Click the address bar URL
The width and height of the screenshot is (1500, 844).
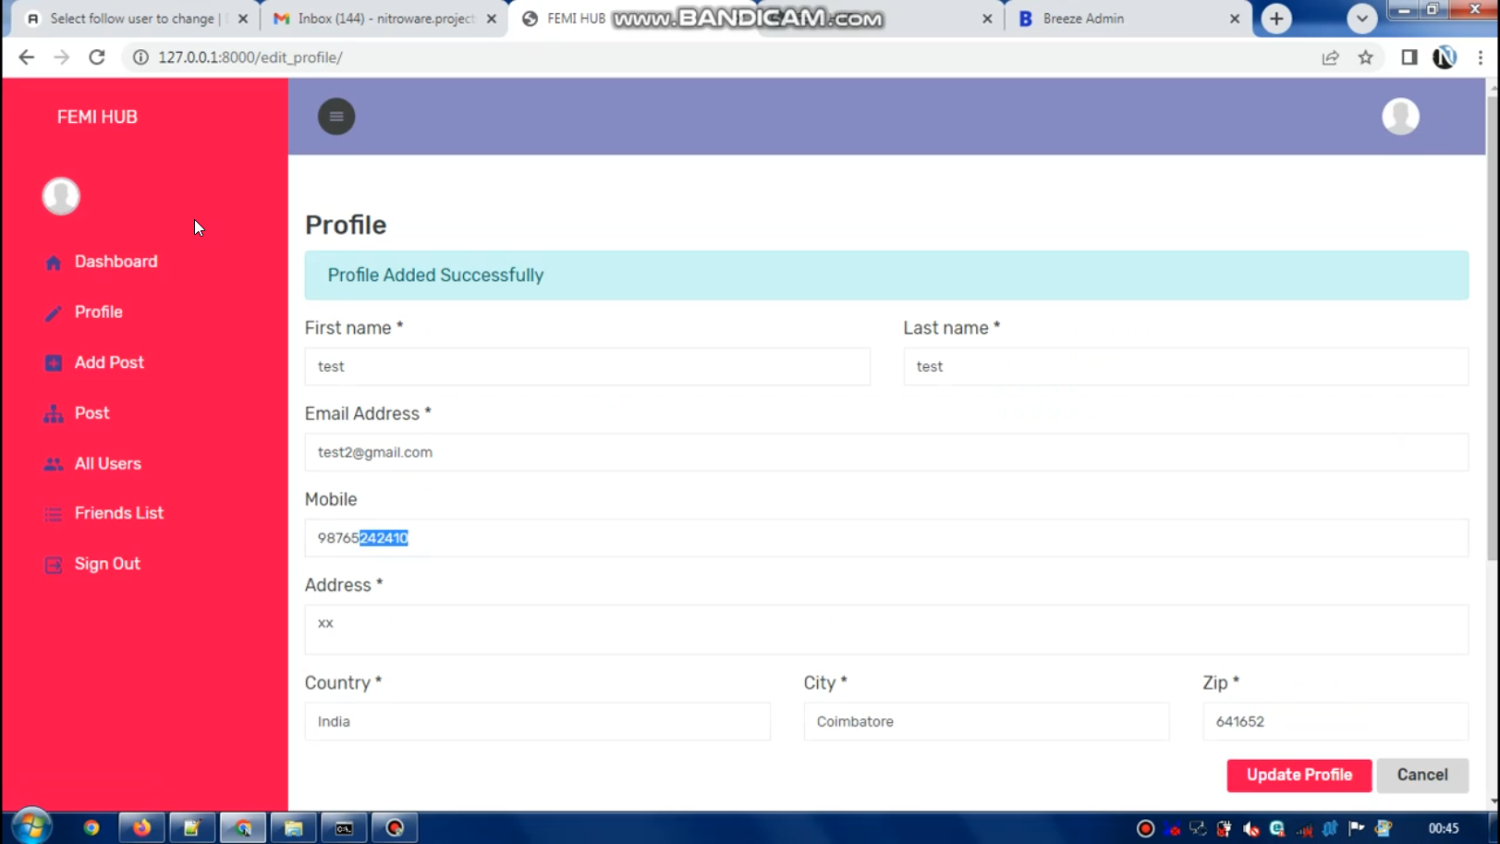[250, 57]
